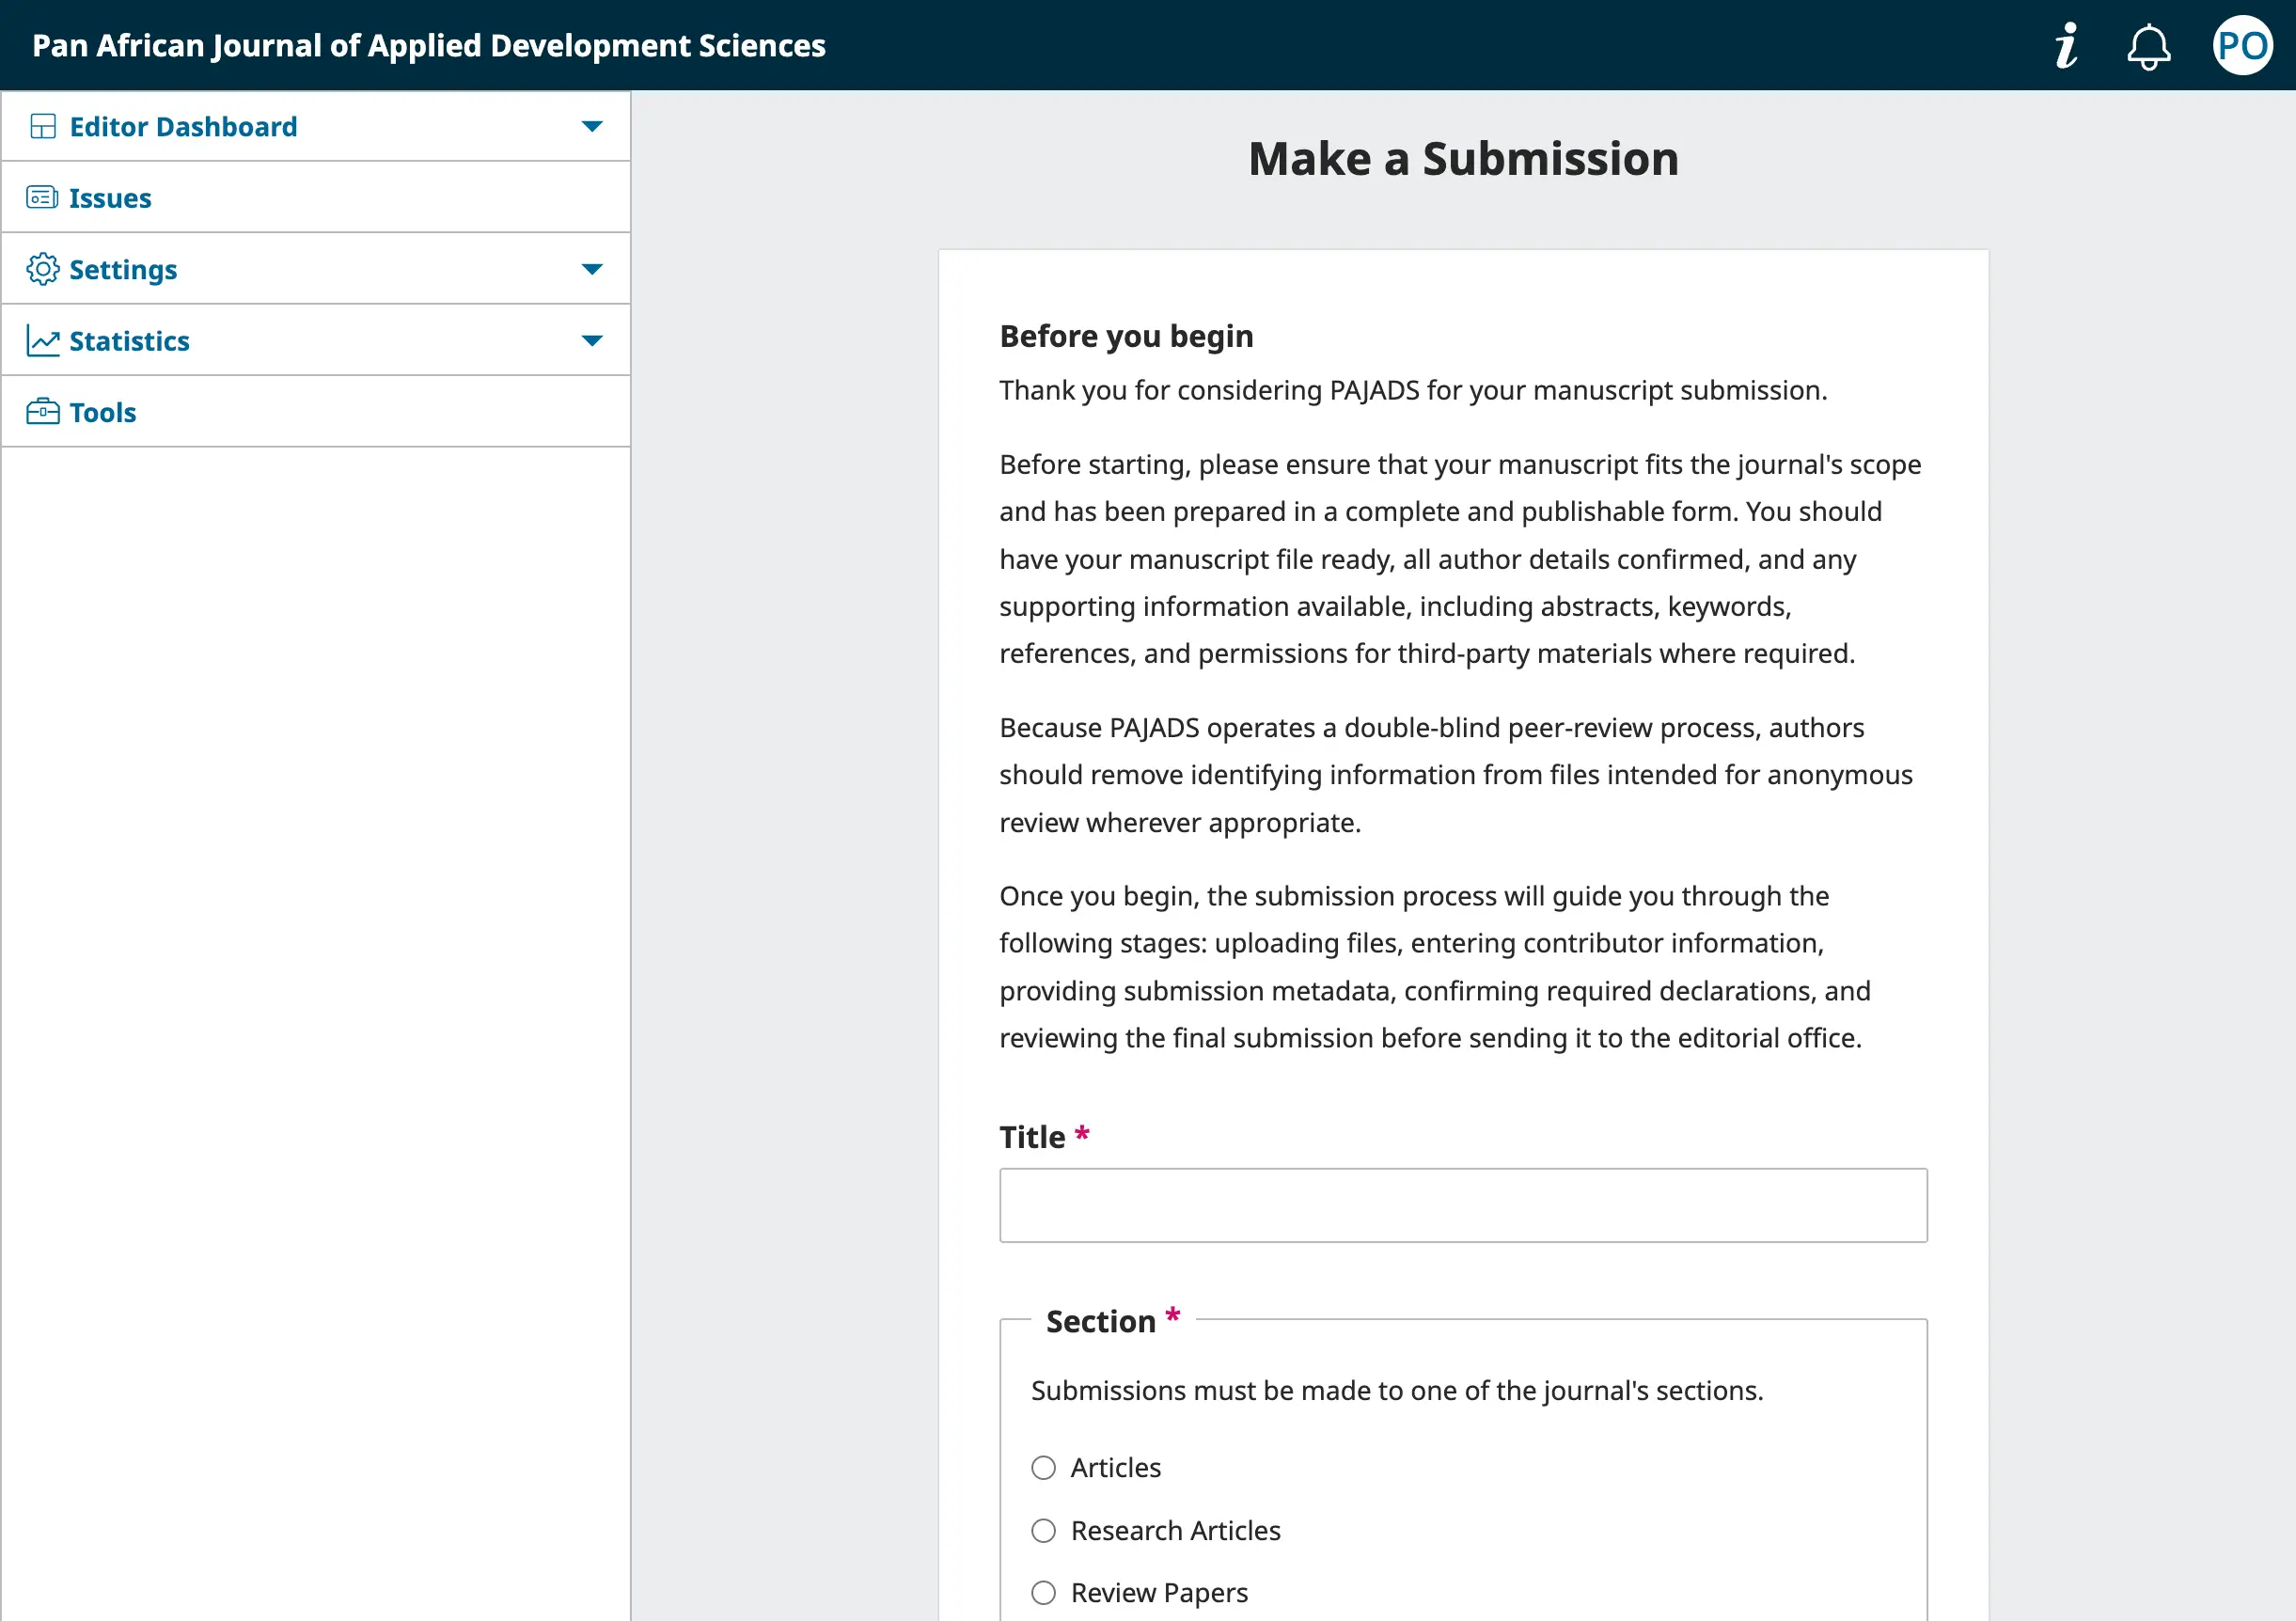Open Tools using the briefcase icon
Image resolution: width=2296 pixels, height=1621 pixels.
pyautogui.click(x=42, y=411)
